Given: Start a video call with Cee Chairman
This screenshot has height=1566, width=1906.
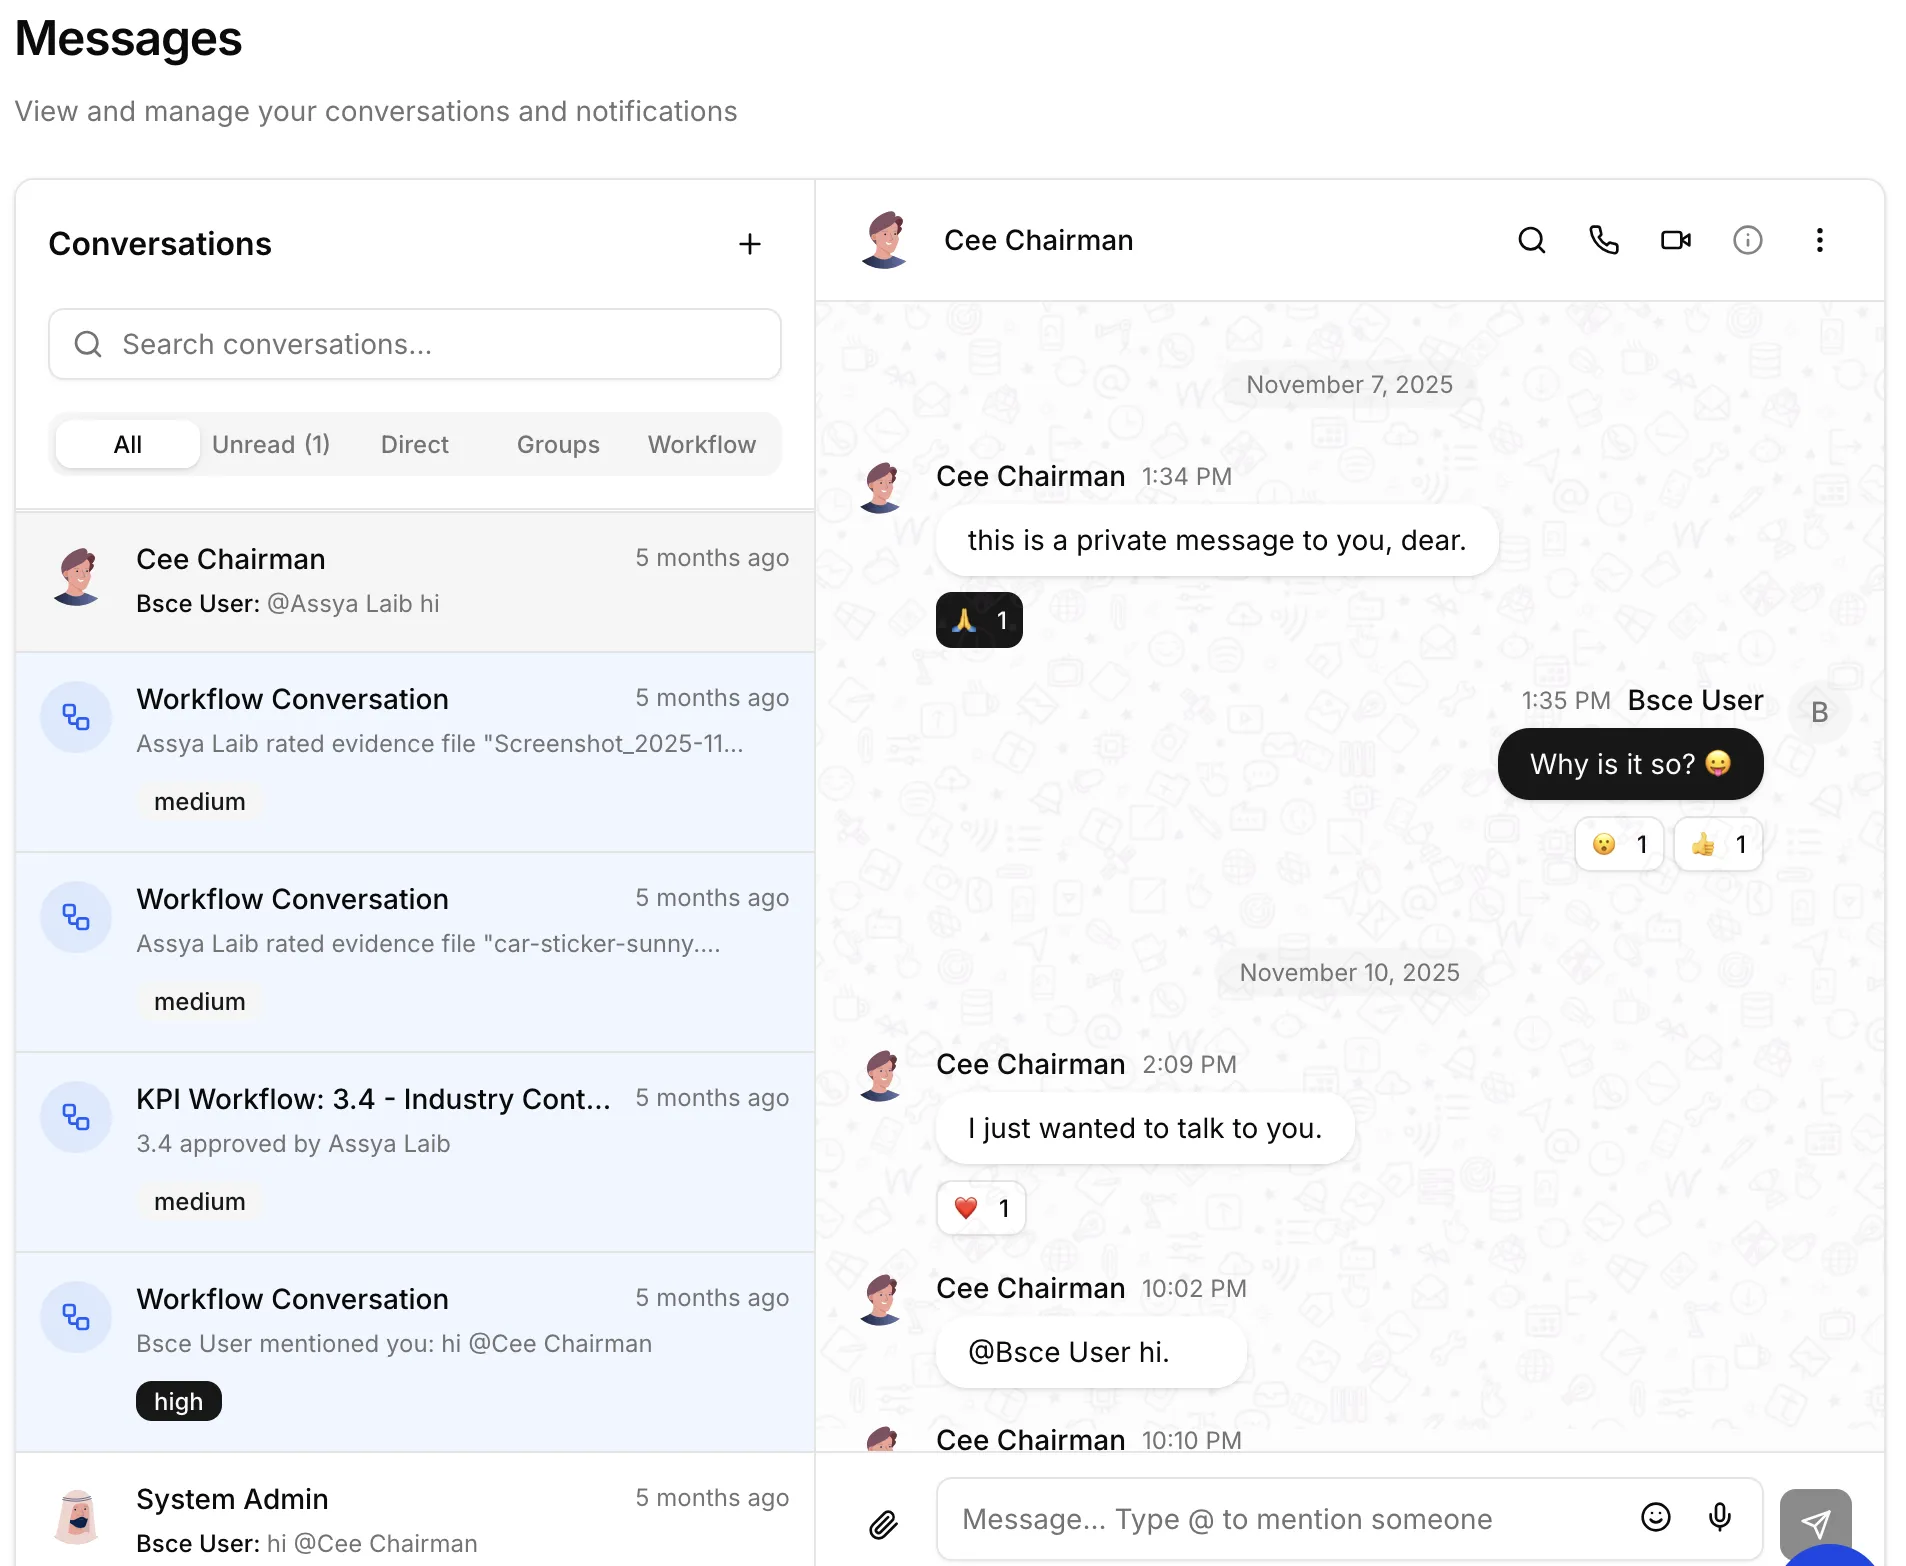Looking at the screenshot, I should coord(1675,240).
